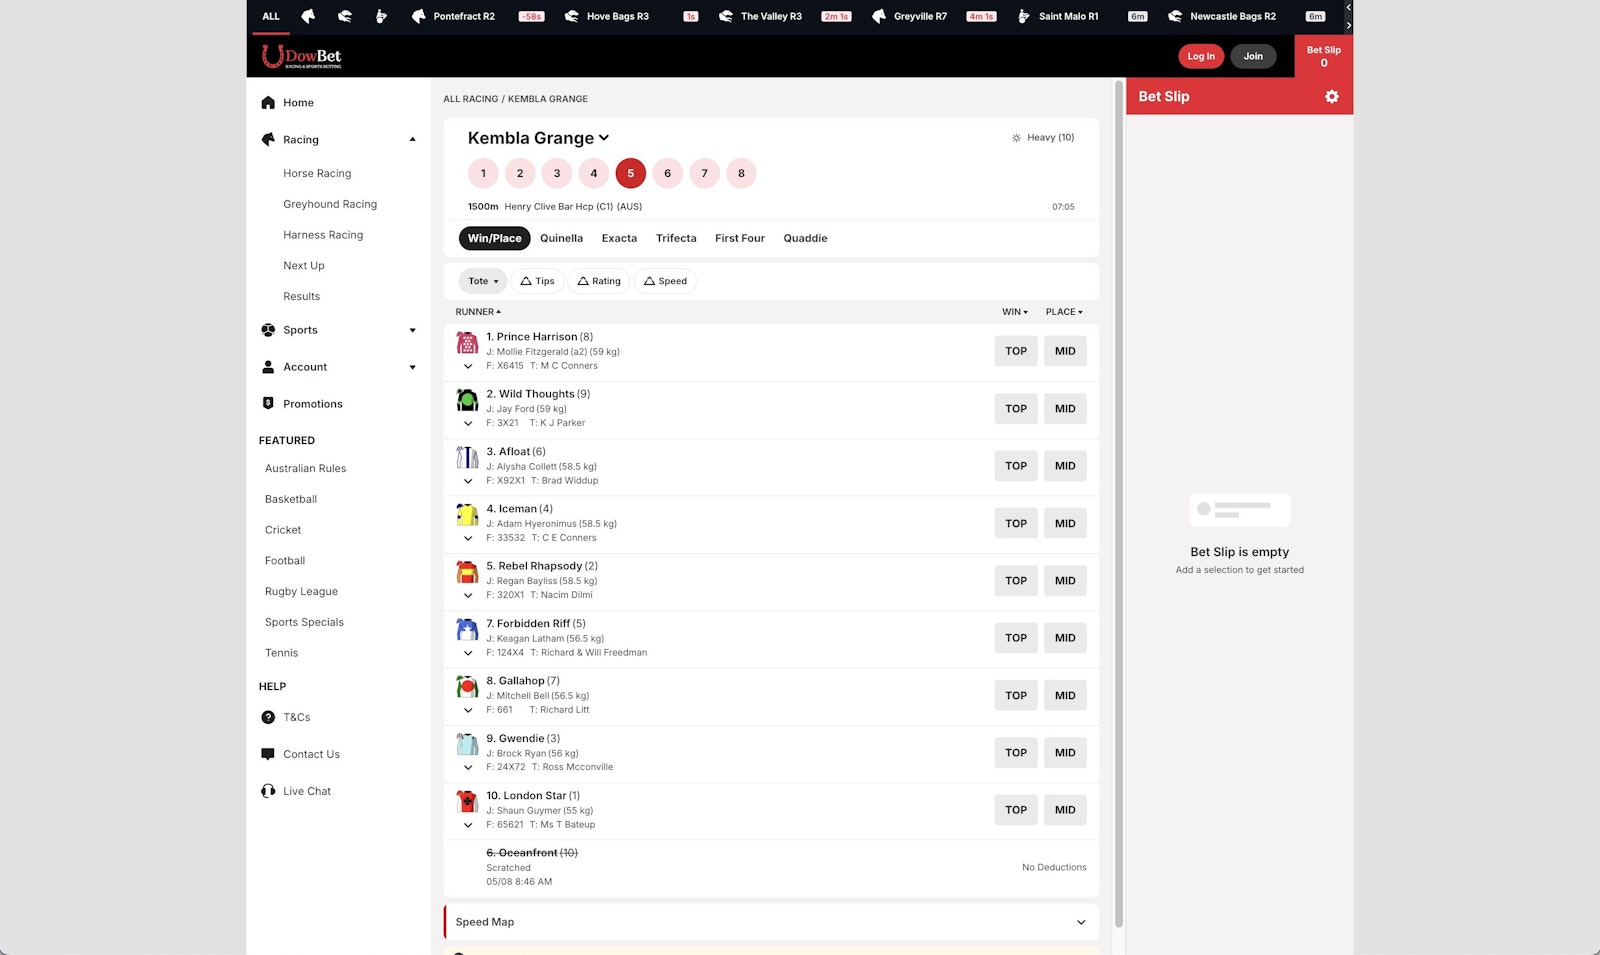This screenshot has height=955, width=1600.
Task: Click the Live Chat headset icon
Action: pyautogui.click(x=267, y=790)
